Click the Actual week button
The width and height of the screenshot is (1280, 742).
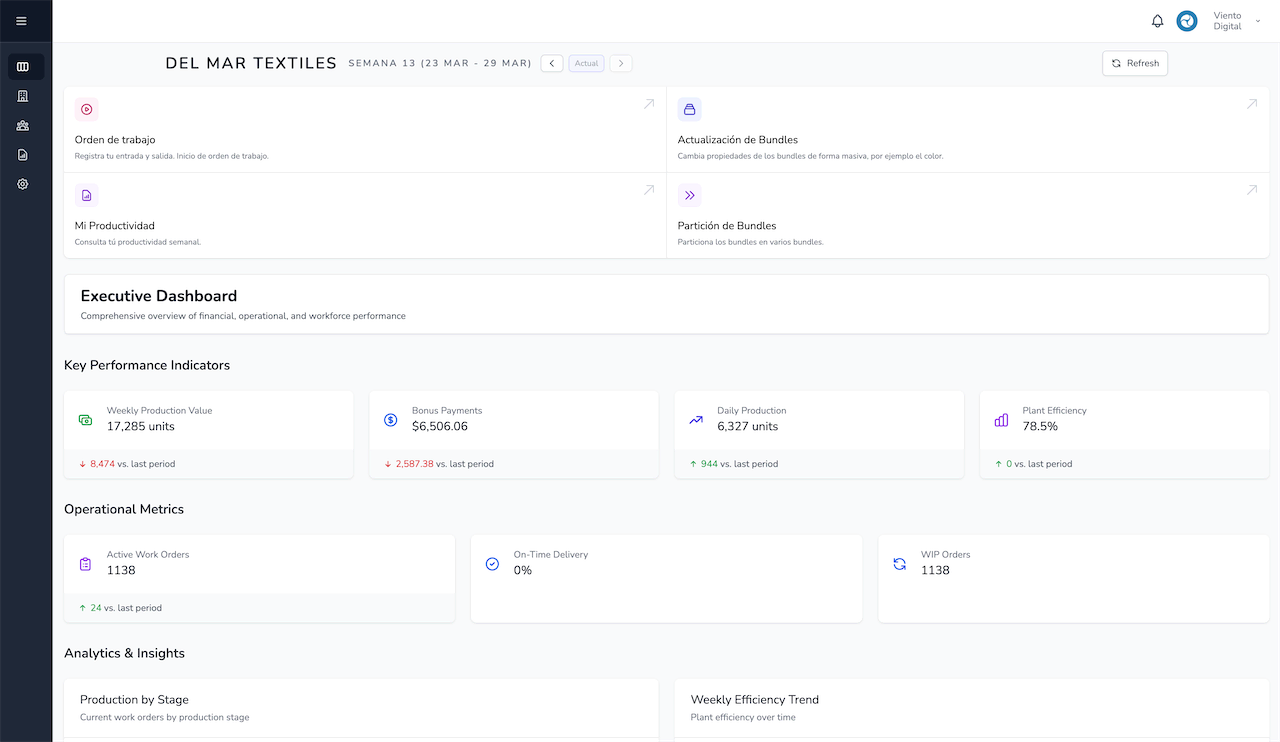click(586, 63)
